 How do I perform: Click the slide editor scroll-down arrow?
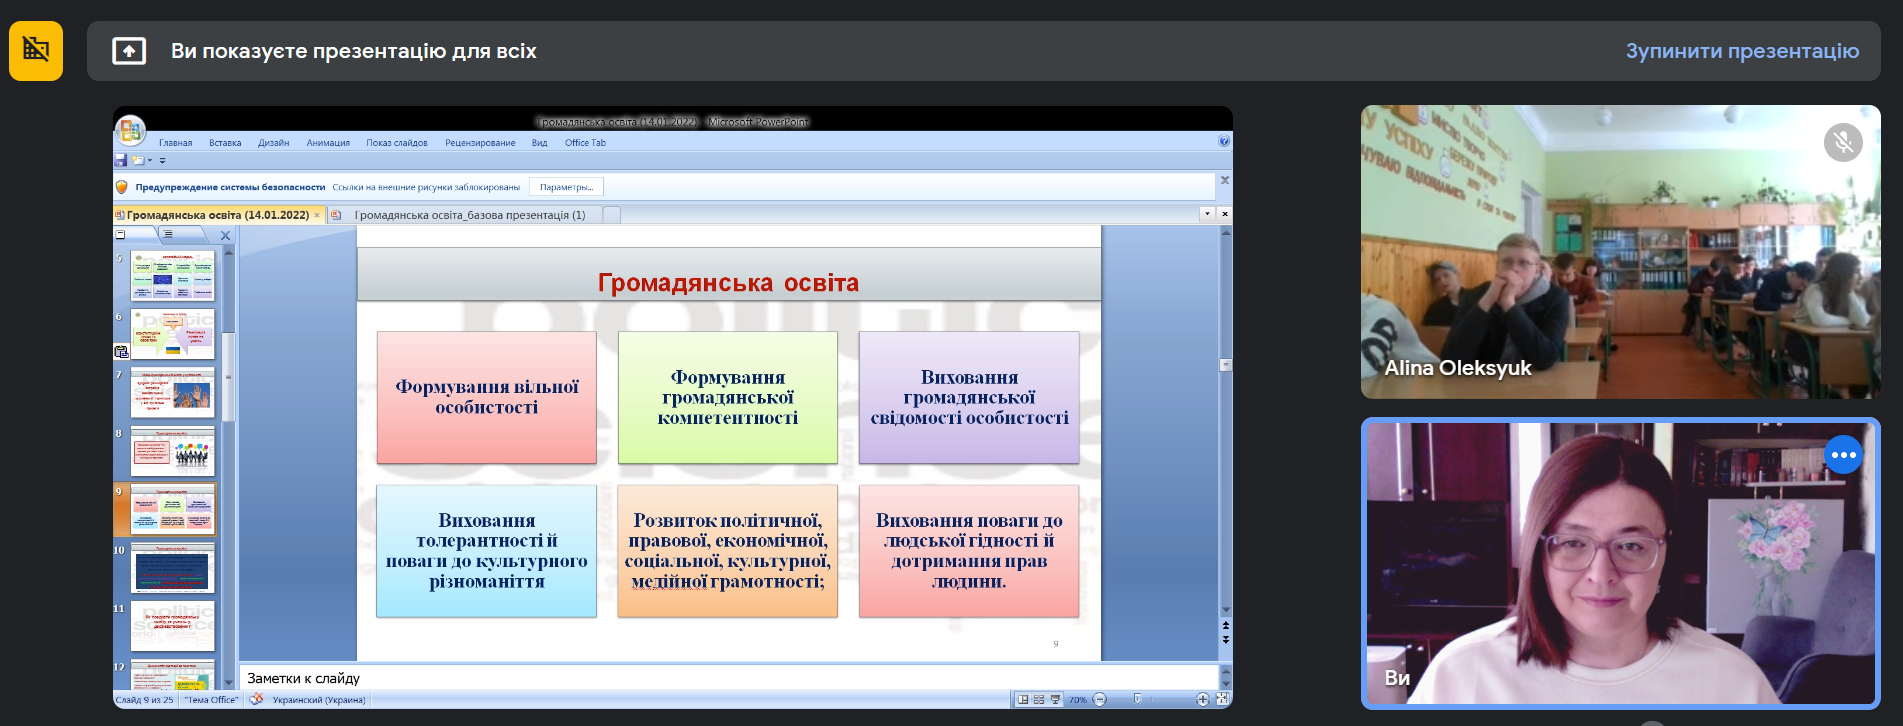click(1226, 610)
